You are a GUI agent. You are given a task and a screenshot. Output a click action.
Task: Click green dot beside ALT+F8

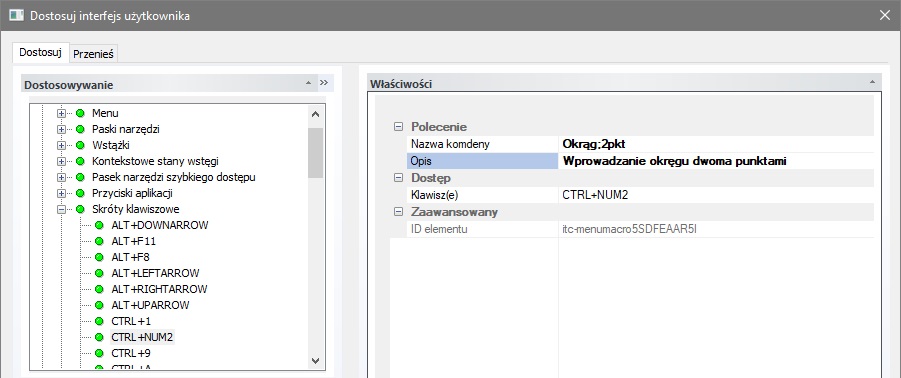(x=99, y=257)
